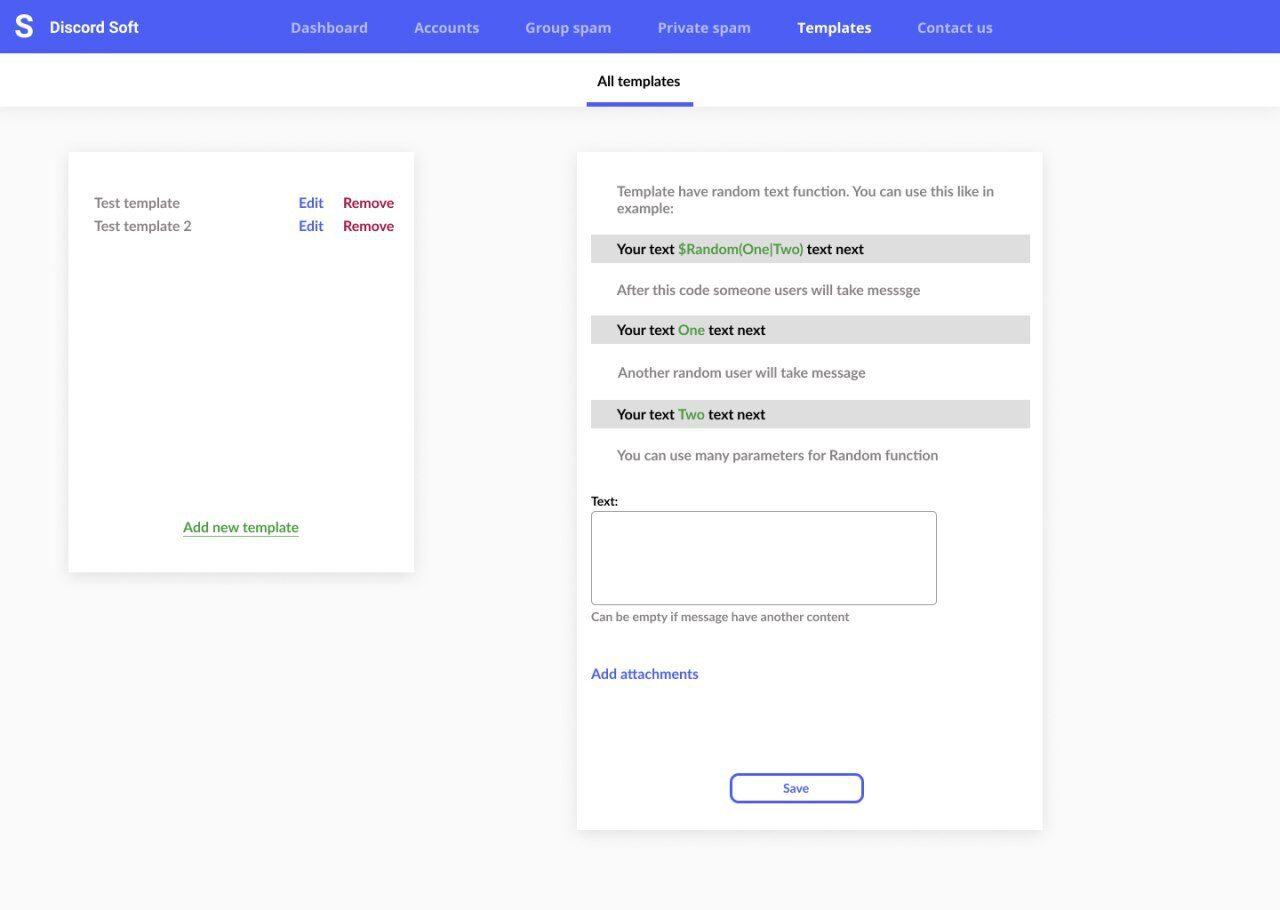Open the Private spam menu item
The image size is (1280, 910).
704,28
